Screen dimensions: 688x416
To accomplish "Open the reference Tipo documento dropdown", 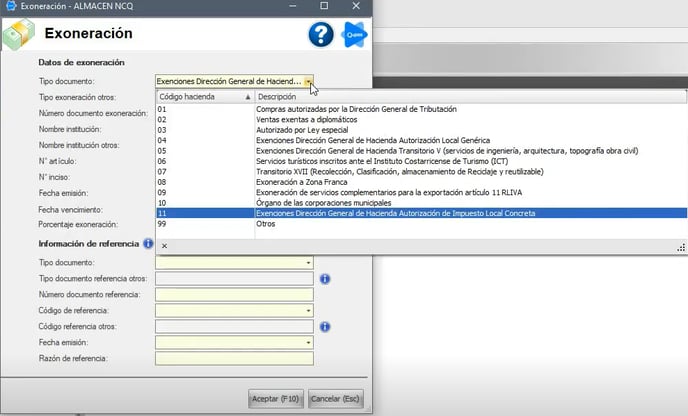I will click(308, 262).
